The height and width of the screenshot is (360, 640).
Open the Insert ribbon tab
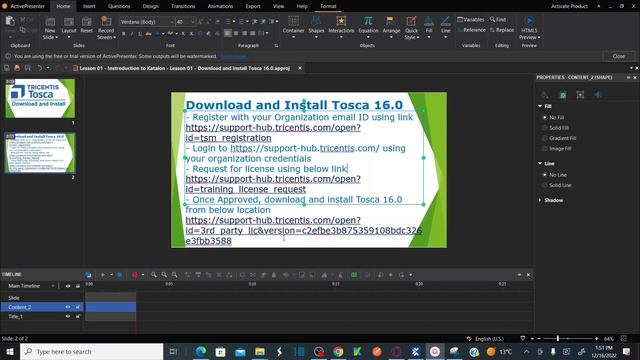tap(89, 6)
